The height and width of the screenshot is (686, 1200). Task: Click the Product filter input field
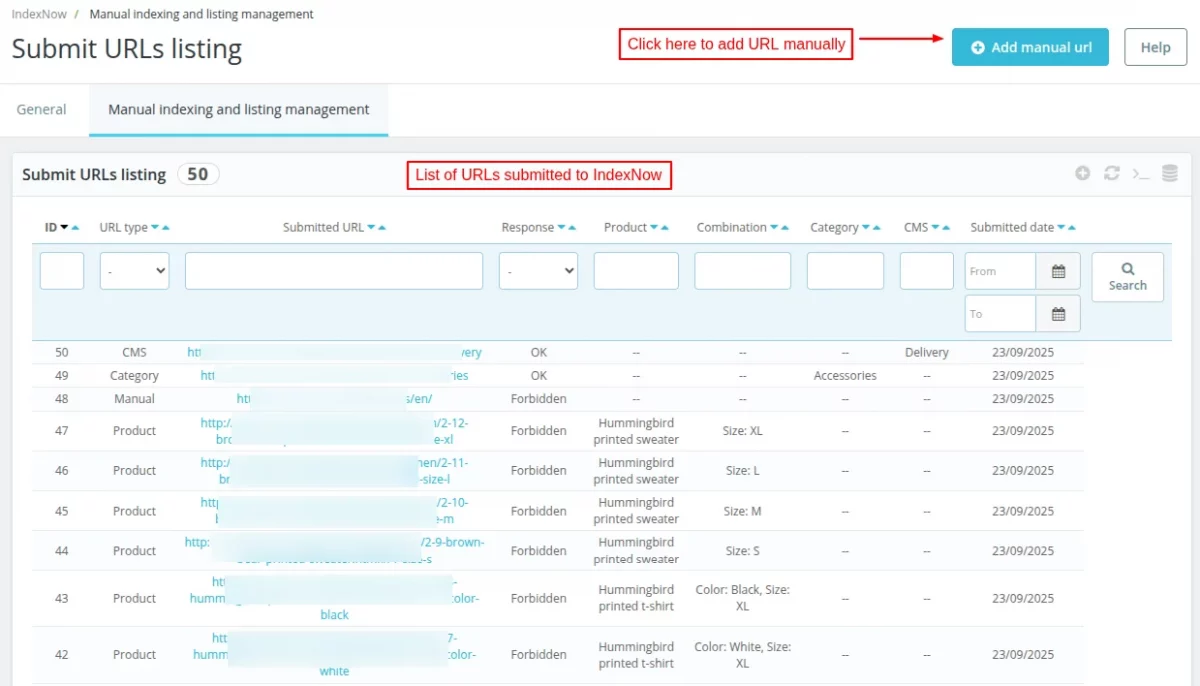point(636,271)
